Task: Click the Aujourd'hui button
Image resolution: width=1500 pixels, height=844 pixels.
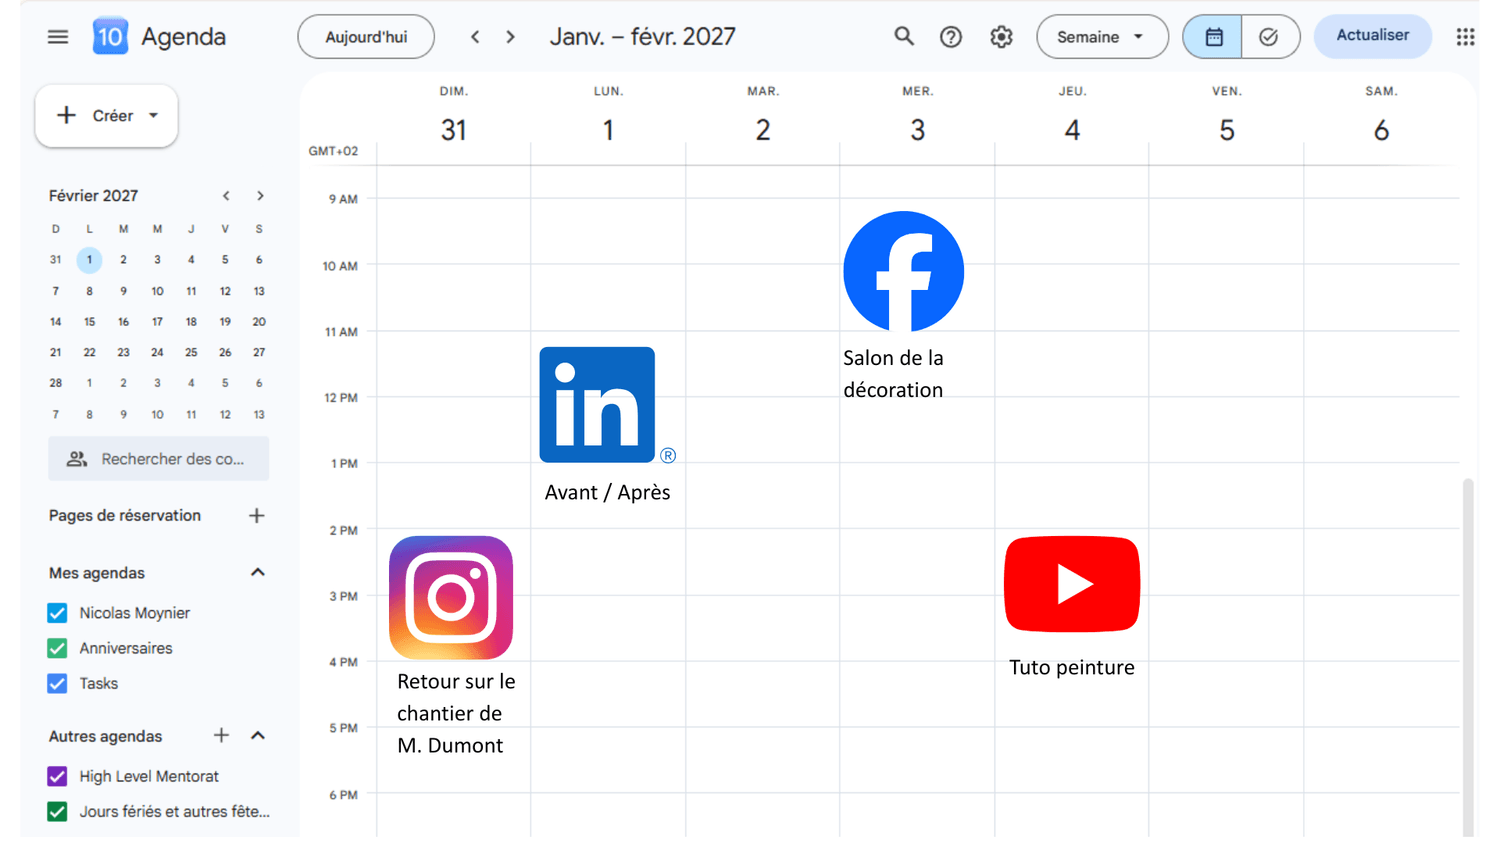Action: tap(366, 37)
